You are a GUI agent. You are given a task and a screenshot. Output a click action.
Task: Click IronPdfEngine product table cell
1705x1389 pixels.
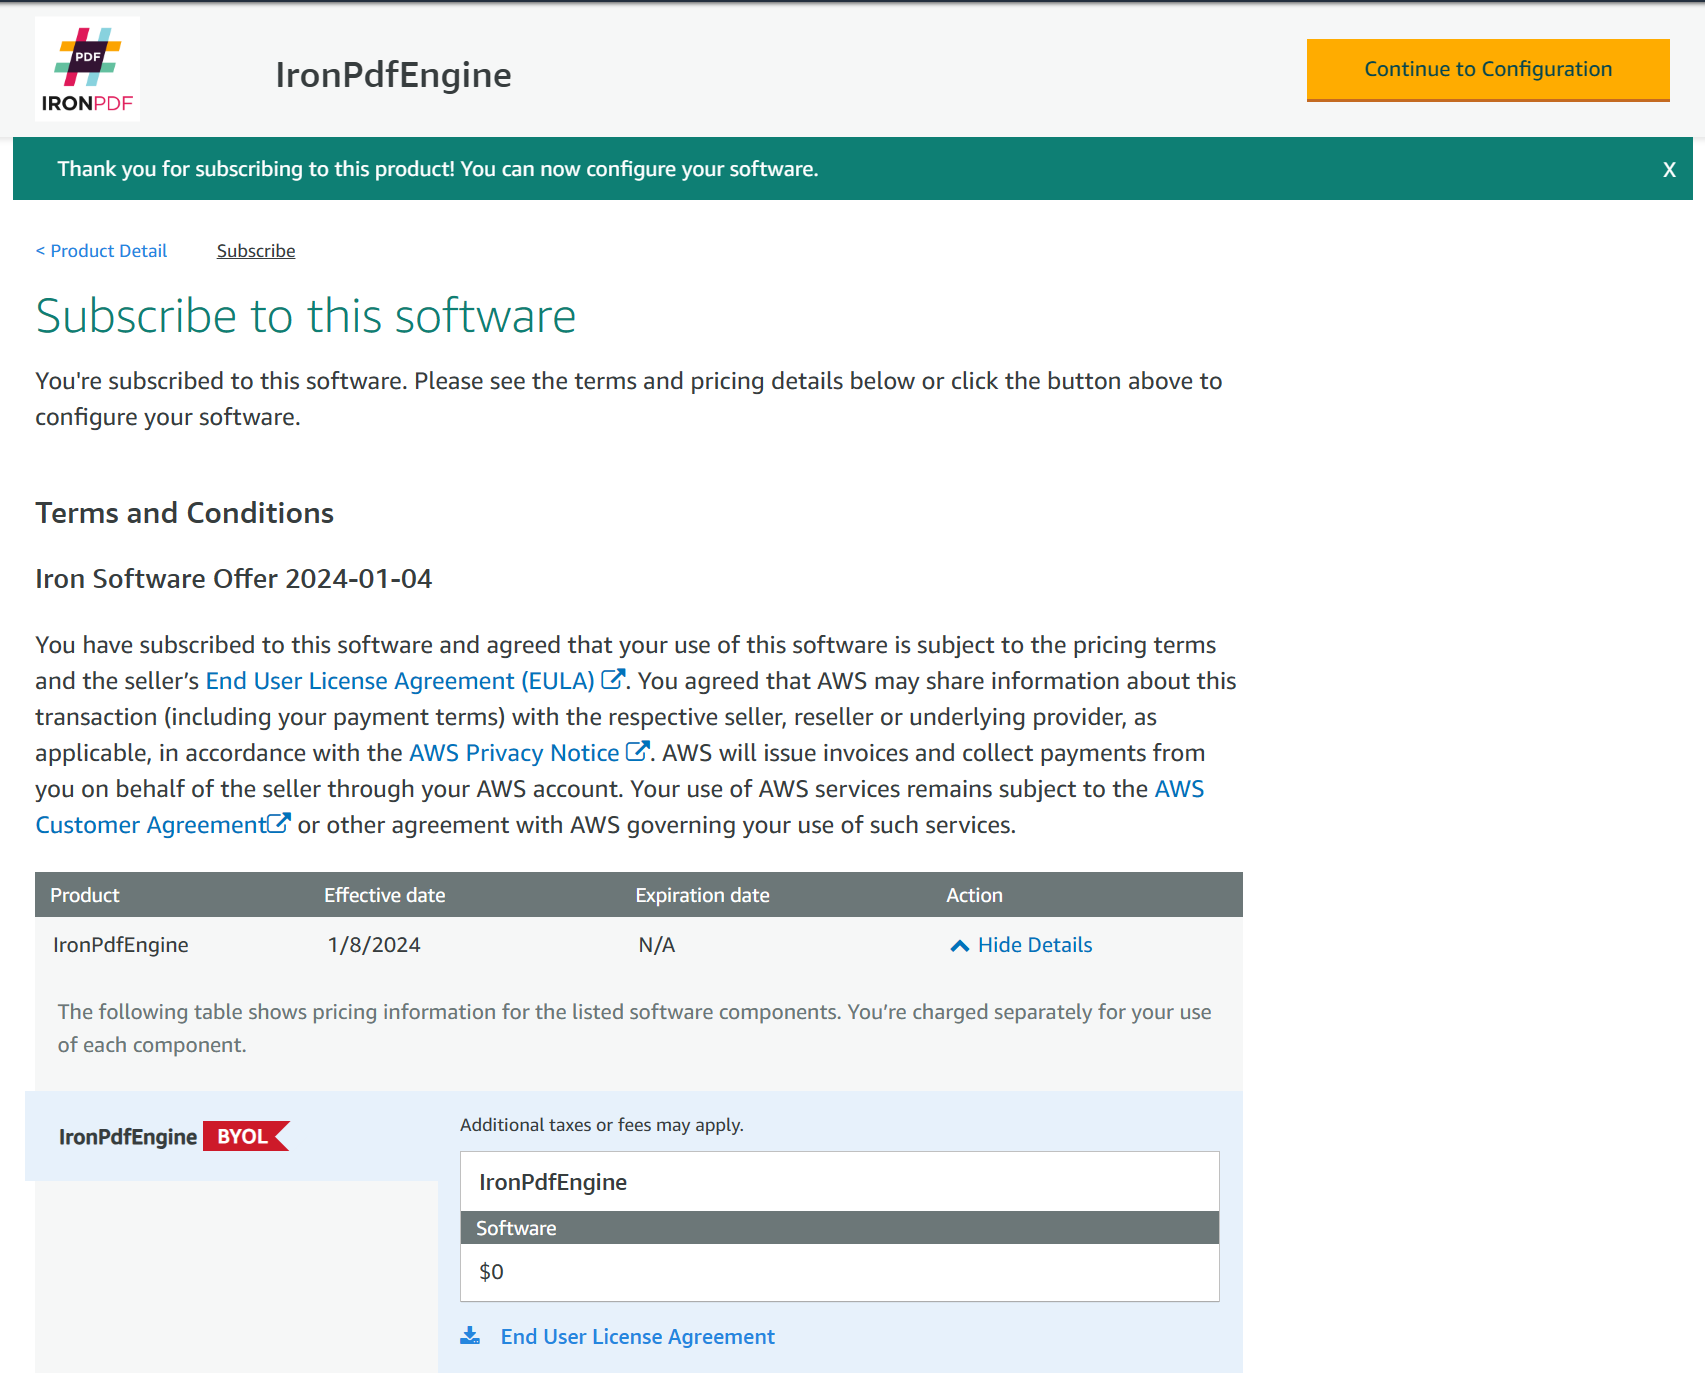120,945
